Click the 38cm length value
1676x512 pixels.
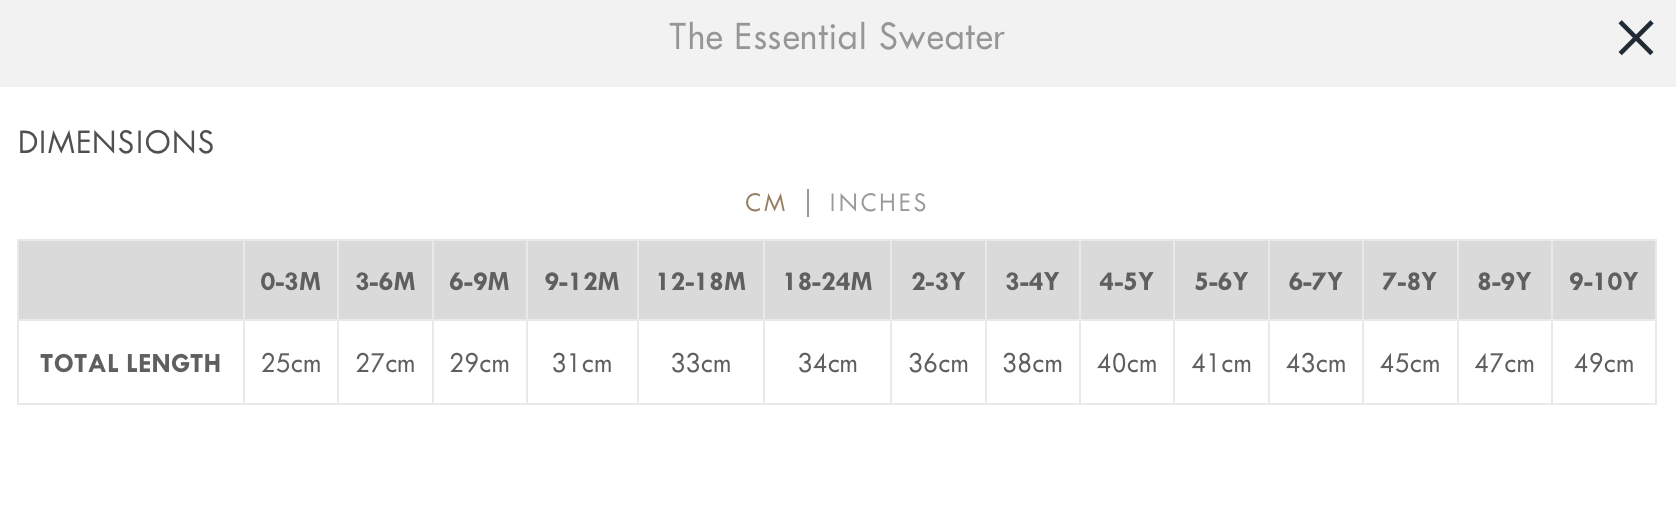(x=1032, y=363)
